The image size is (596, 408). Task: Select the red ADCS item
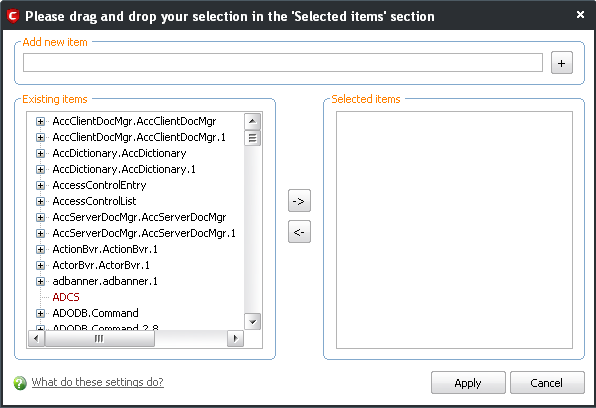pyautogui.click(x=66, y=297)
